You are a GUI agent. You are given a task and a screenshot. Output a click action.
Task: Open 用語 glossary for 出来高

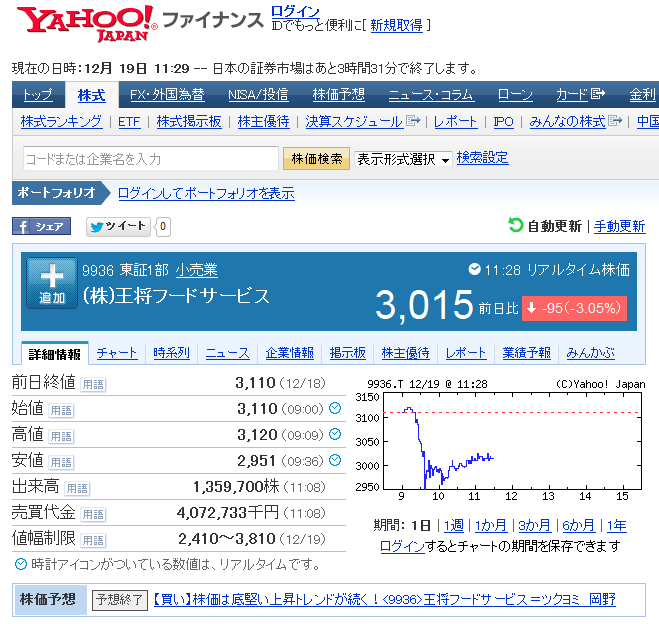(77, 489)
